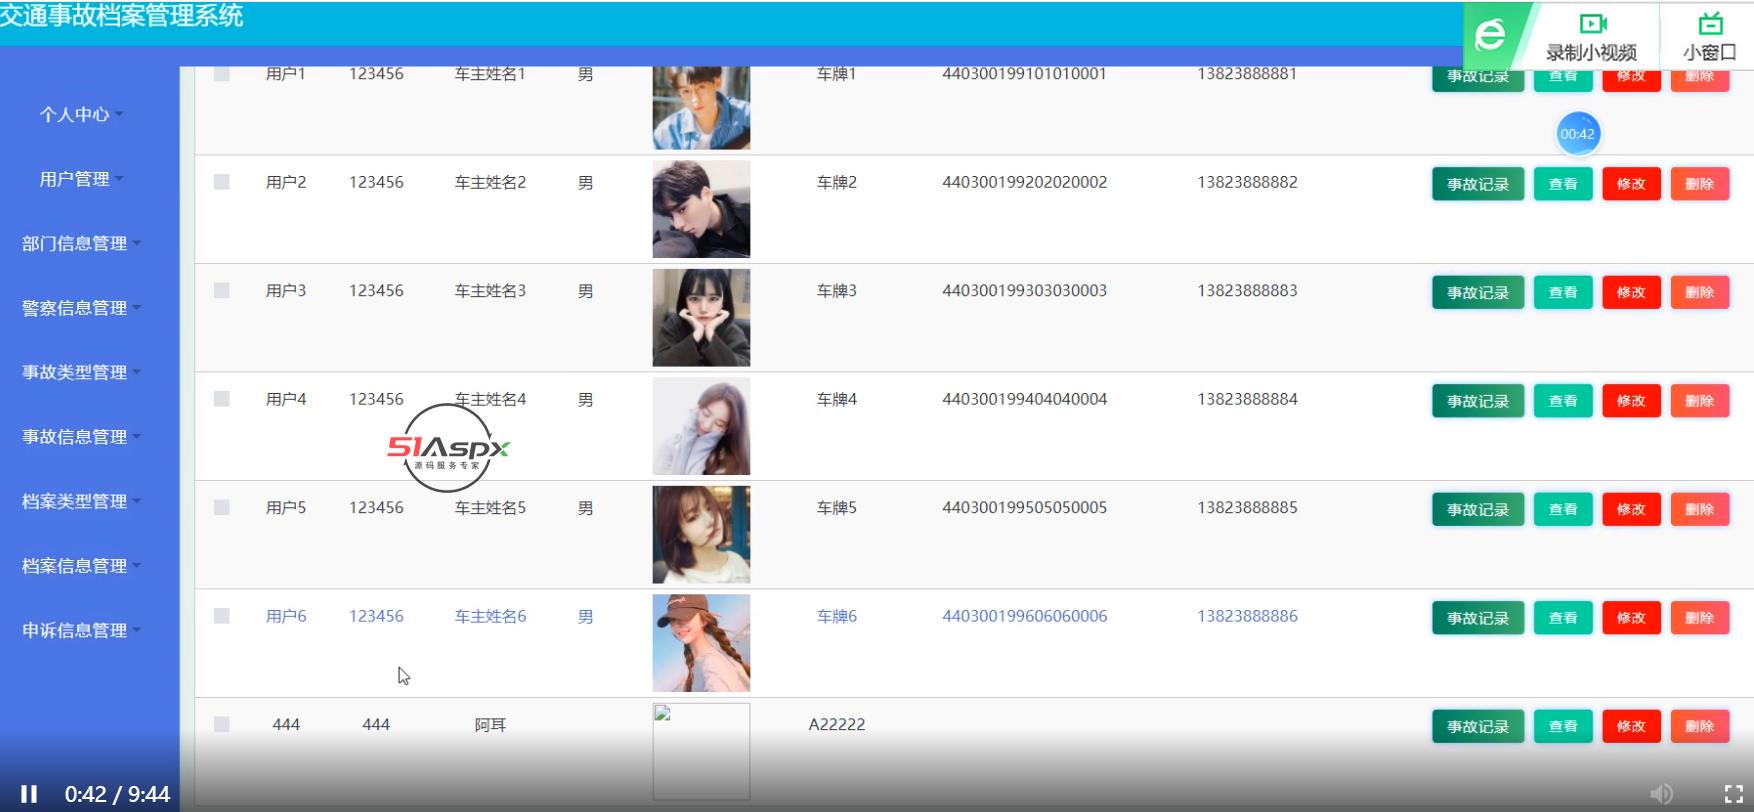
Task: Click 查看 in the 444 row
Action: click(x=1563, y=726)
